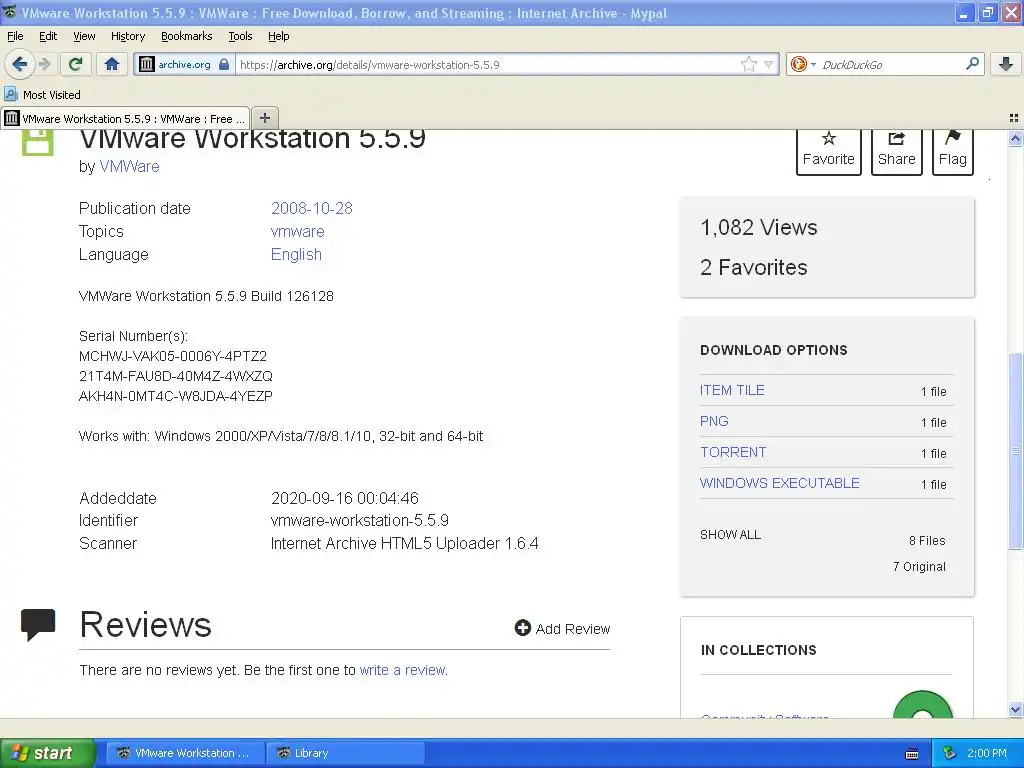Screen dimensions: 1024x768
Task: Click the keyboard icon in system tray
Action: 912,754
